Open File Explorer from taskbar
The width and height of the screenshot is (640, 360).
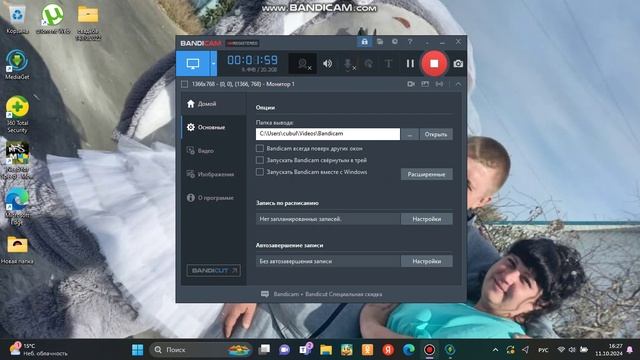[x=326, y=350]
